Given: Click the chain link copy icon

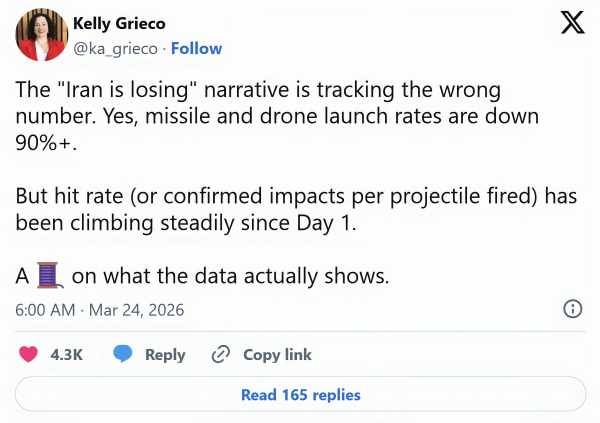Looking at the screenshot, I should pos(221,354).
